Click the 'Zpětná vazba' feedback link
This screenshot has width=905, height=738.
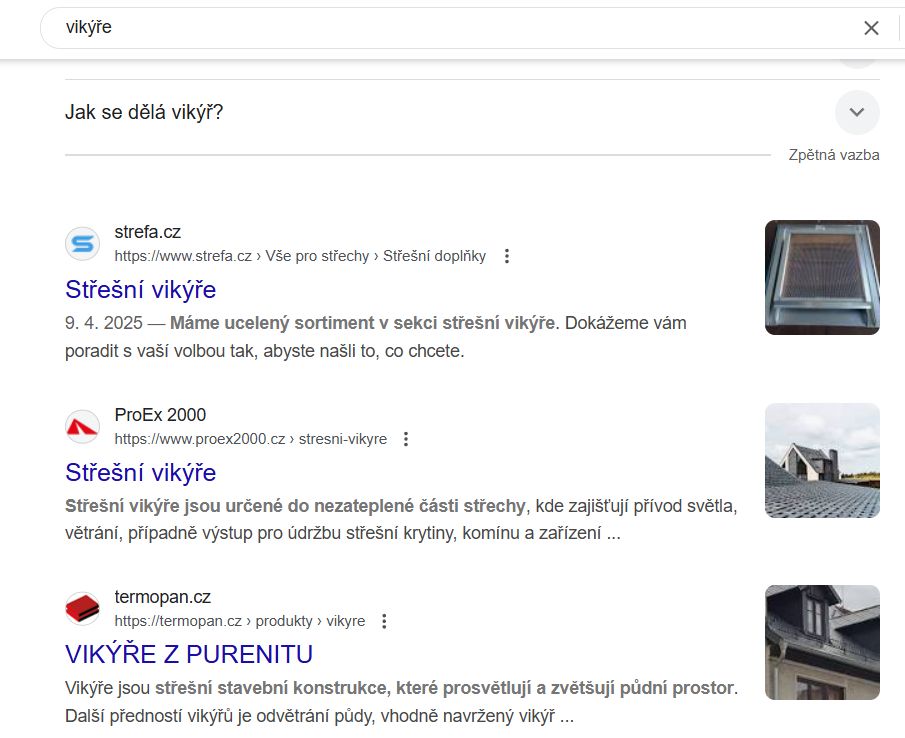coord(833,155)
